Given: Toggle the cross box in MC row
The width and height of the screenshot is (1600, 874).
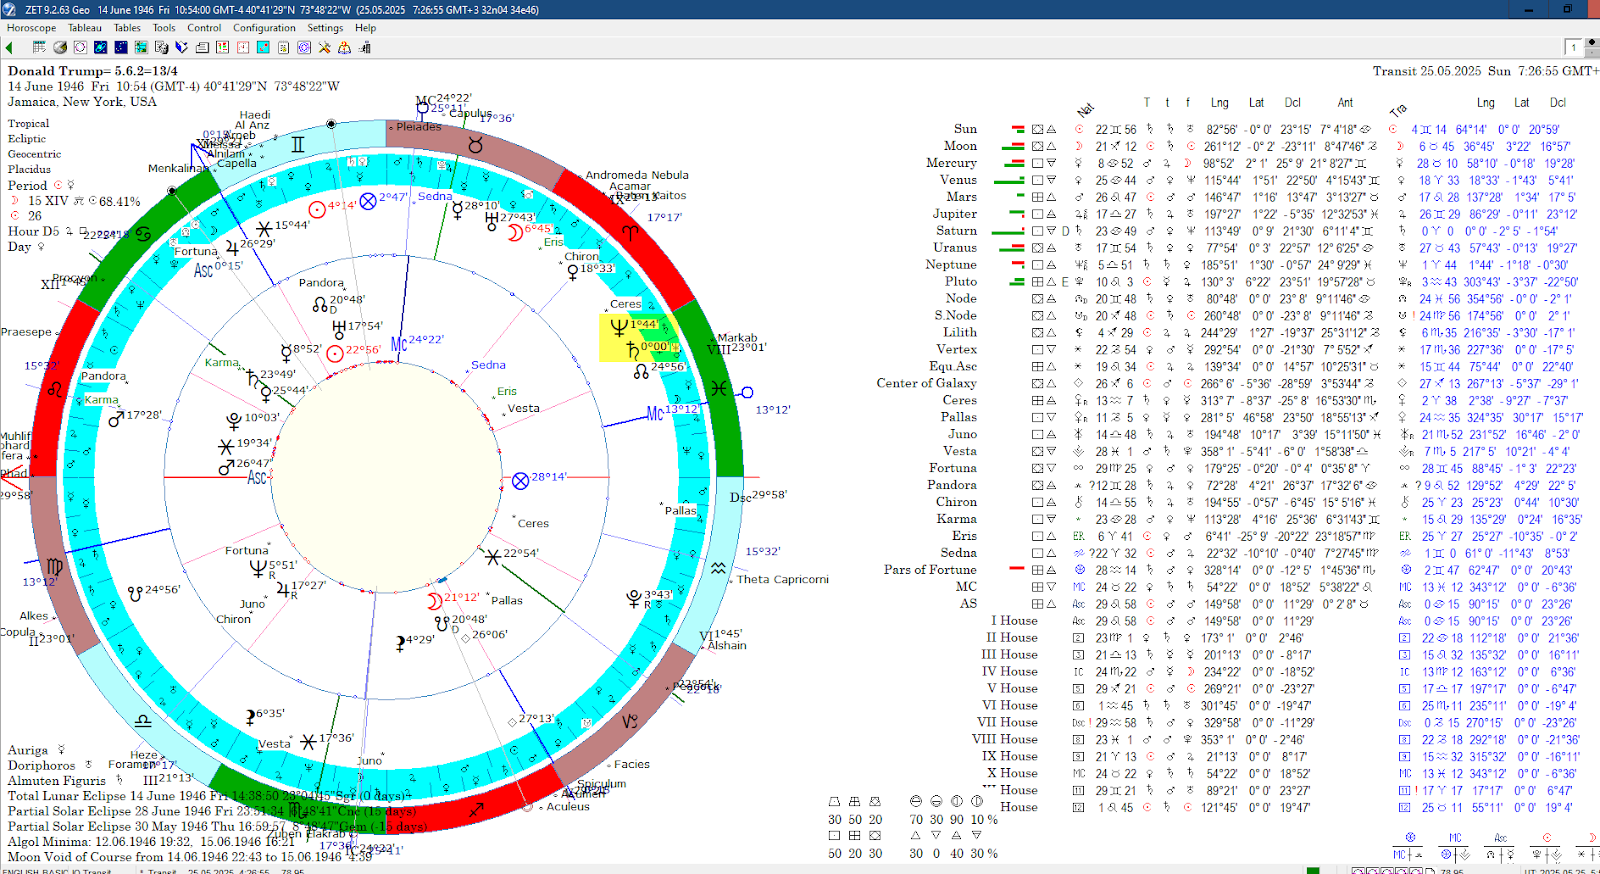Looking at the screenshot, I should [1037, 587].
